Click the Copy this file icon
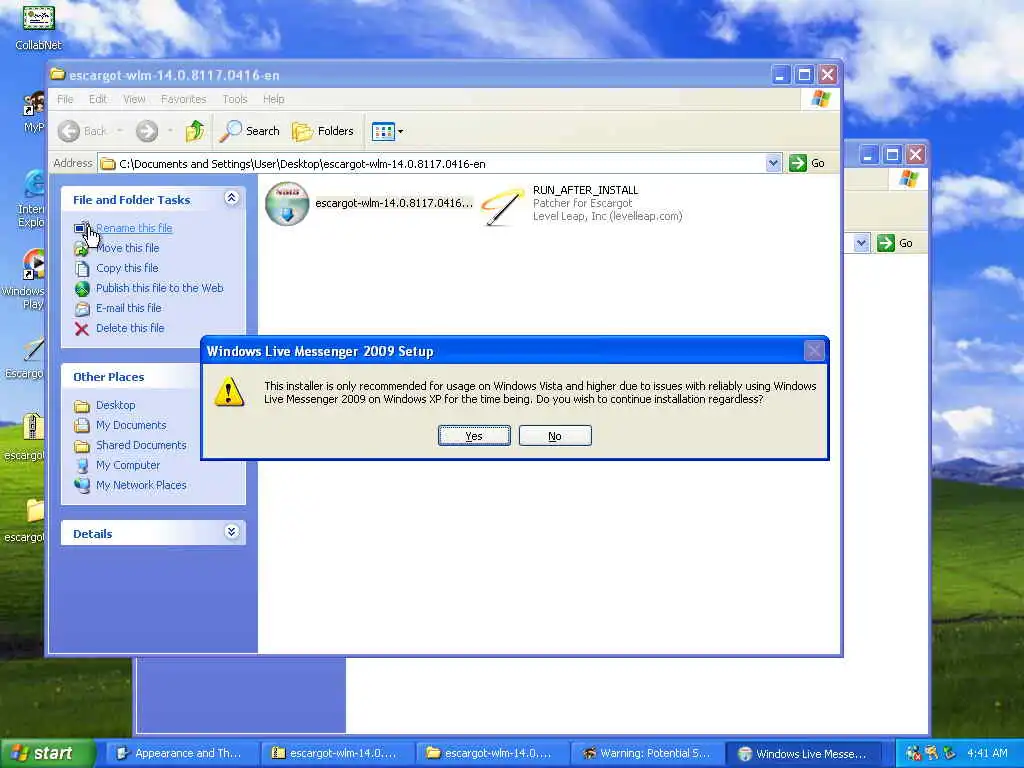 click(x=82, y=268)
